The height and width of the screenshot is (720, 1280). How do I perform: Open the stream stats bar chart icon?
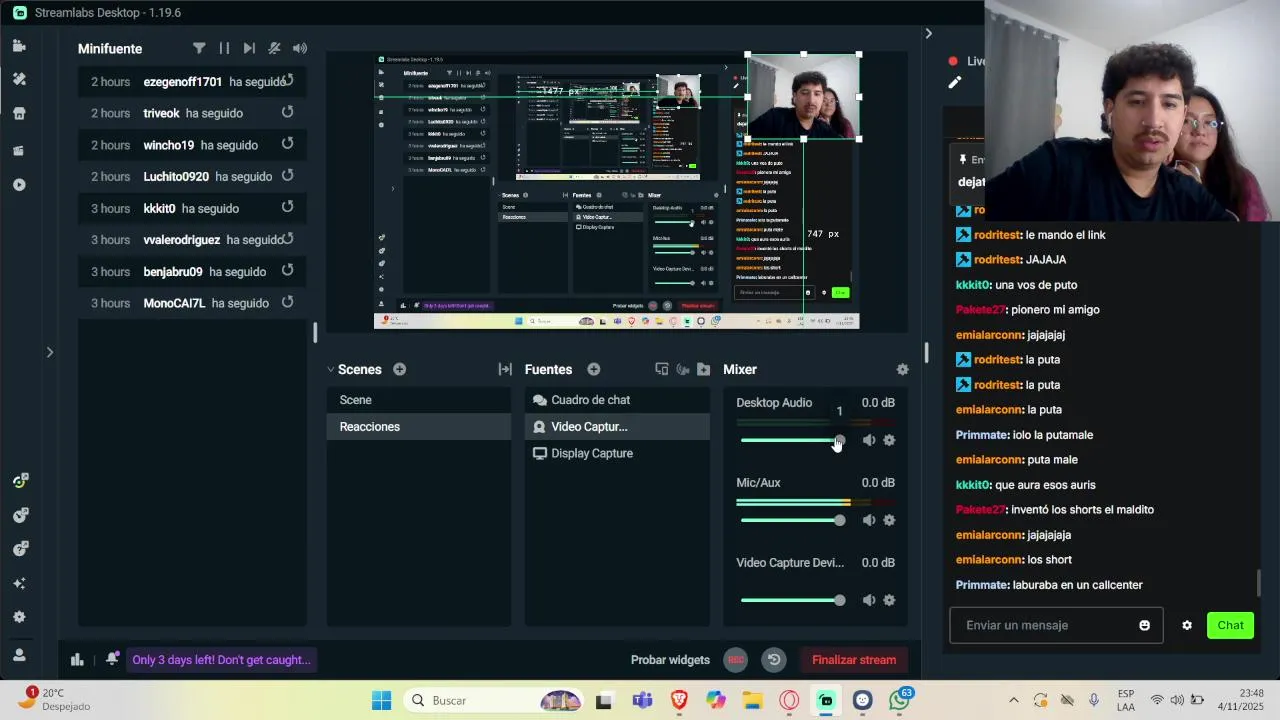pos(77,659)
